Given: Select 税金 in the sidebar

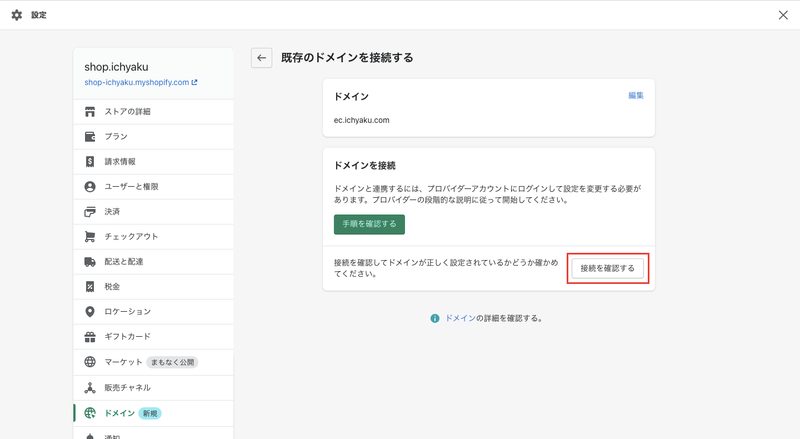Looking at the screenshot, I should point(154,286).
